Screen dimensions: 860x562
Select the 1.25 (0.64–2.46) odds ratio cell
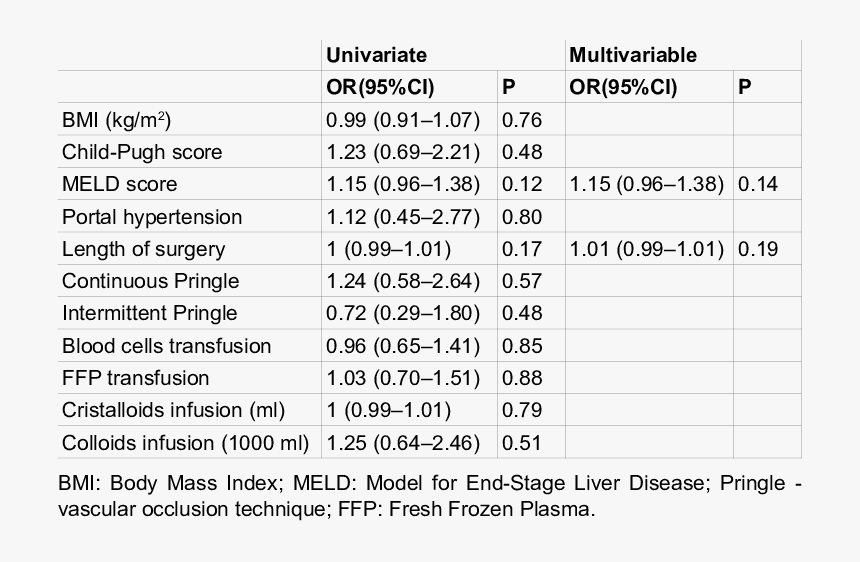(x=403, y=442)
